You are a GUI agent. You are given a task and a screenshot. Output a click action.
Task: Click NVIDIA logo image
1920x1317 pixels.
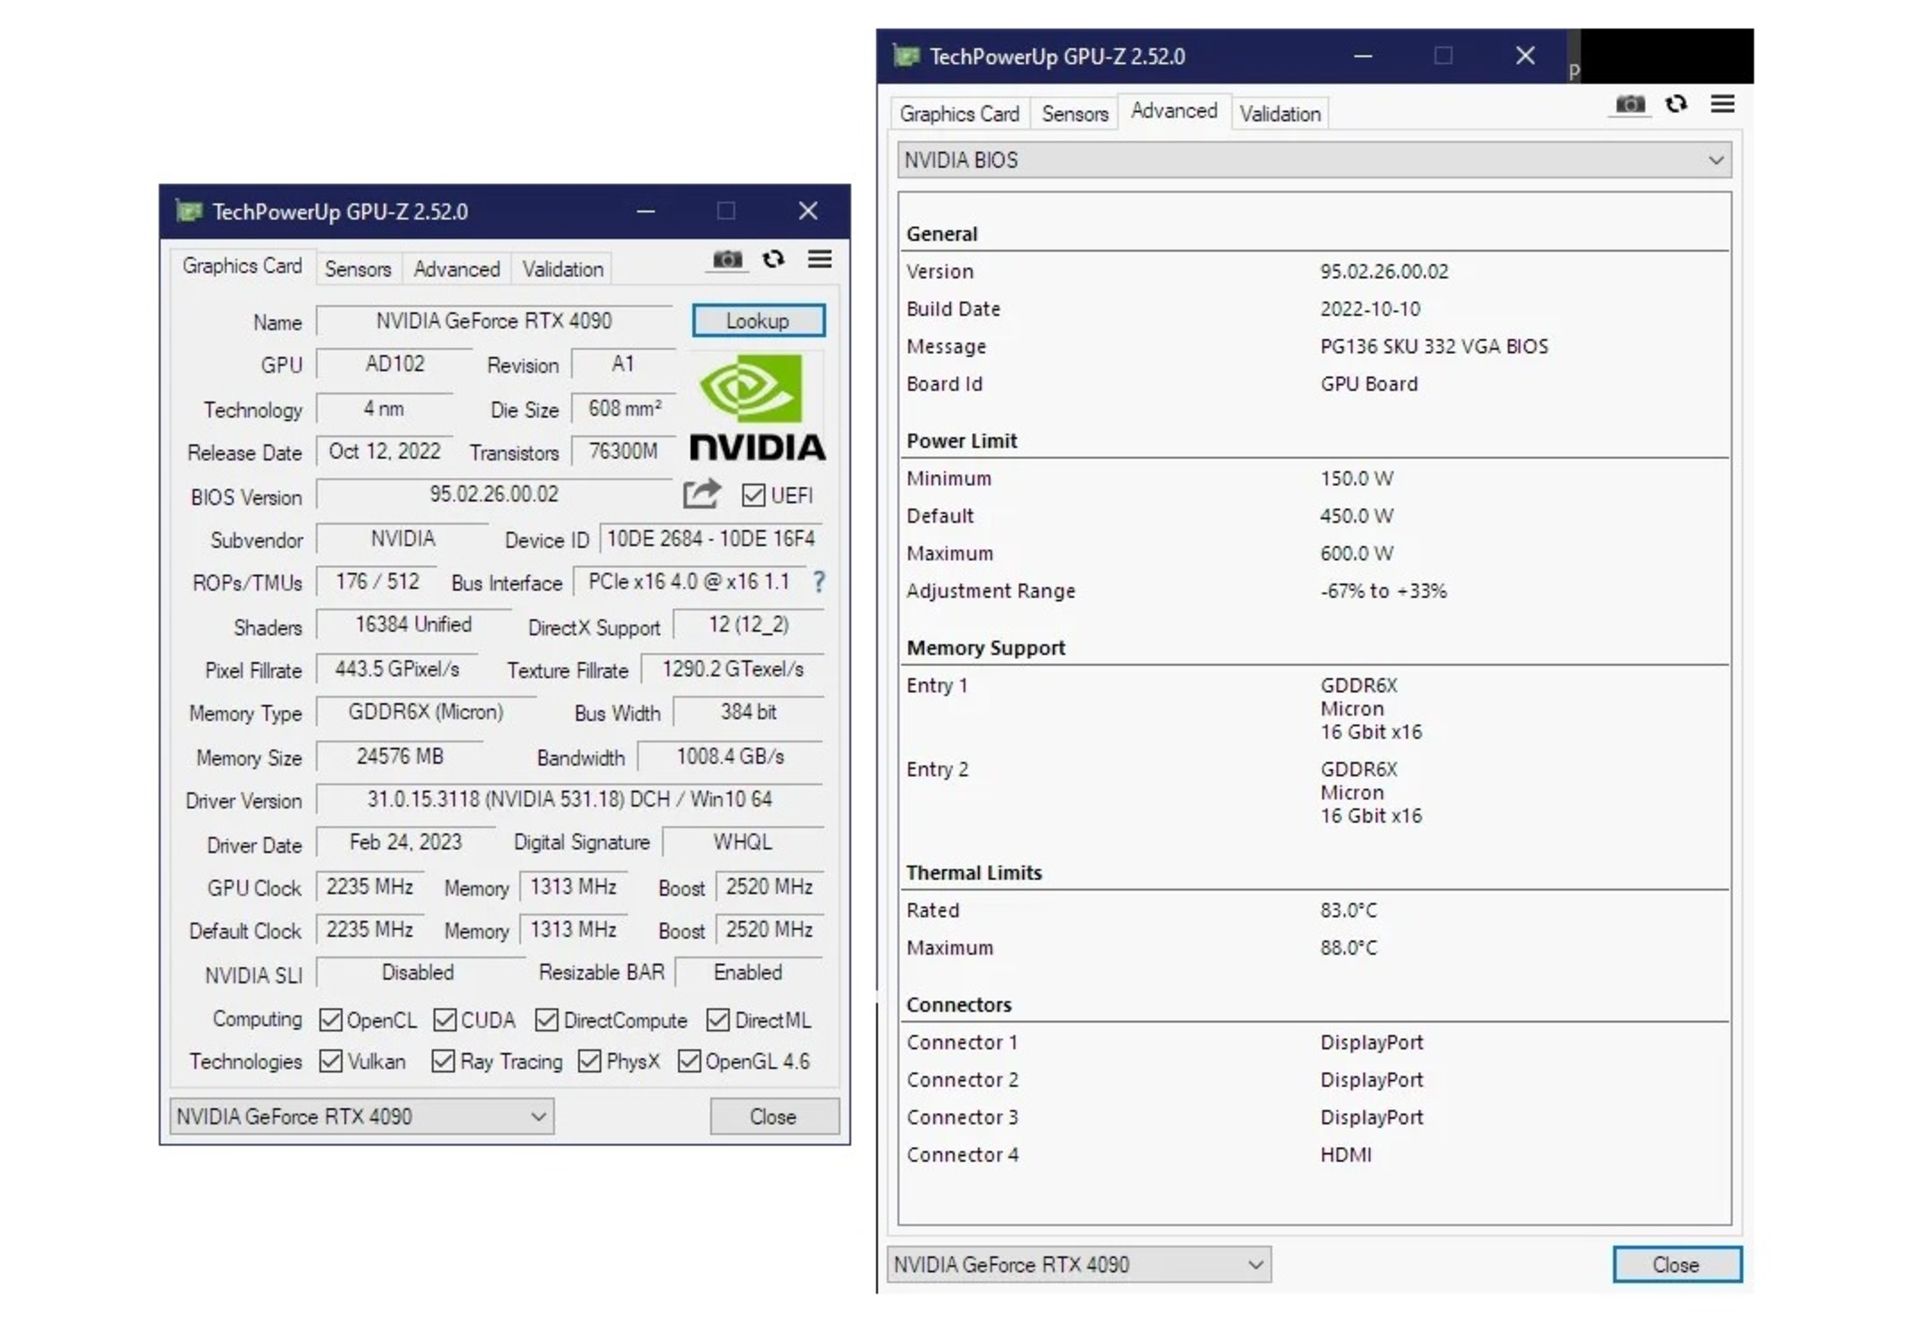pyautogui.click(x=758, y=407)
